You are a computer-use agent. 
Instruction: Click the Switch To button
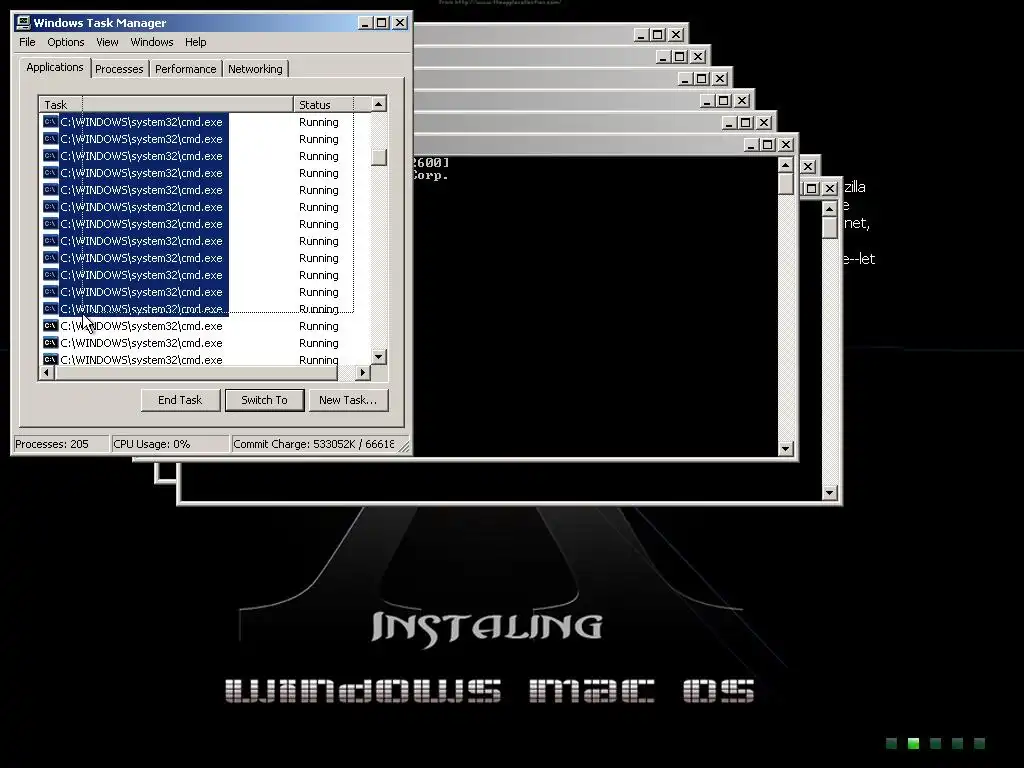pos(264,400)
